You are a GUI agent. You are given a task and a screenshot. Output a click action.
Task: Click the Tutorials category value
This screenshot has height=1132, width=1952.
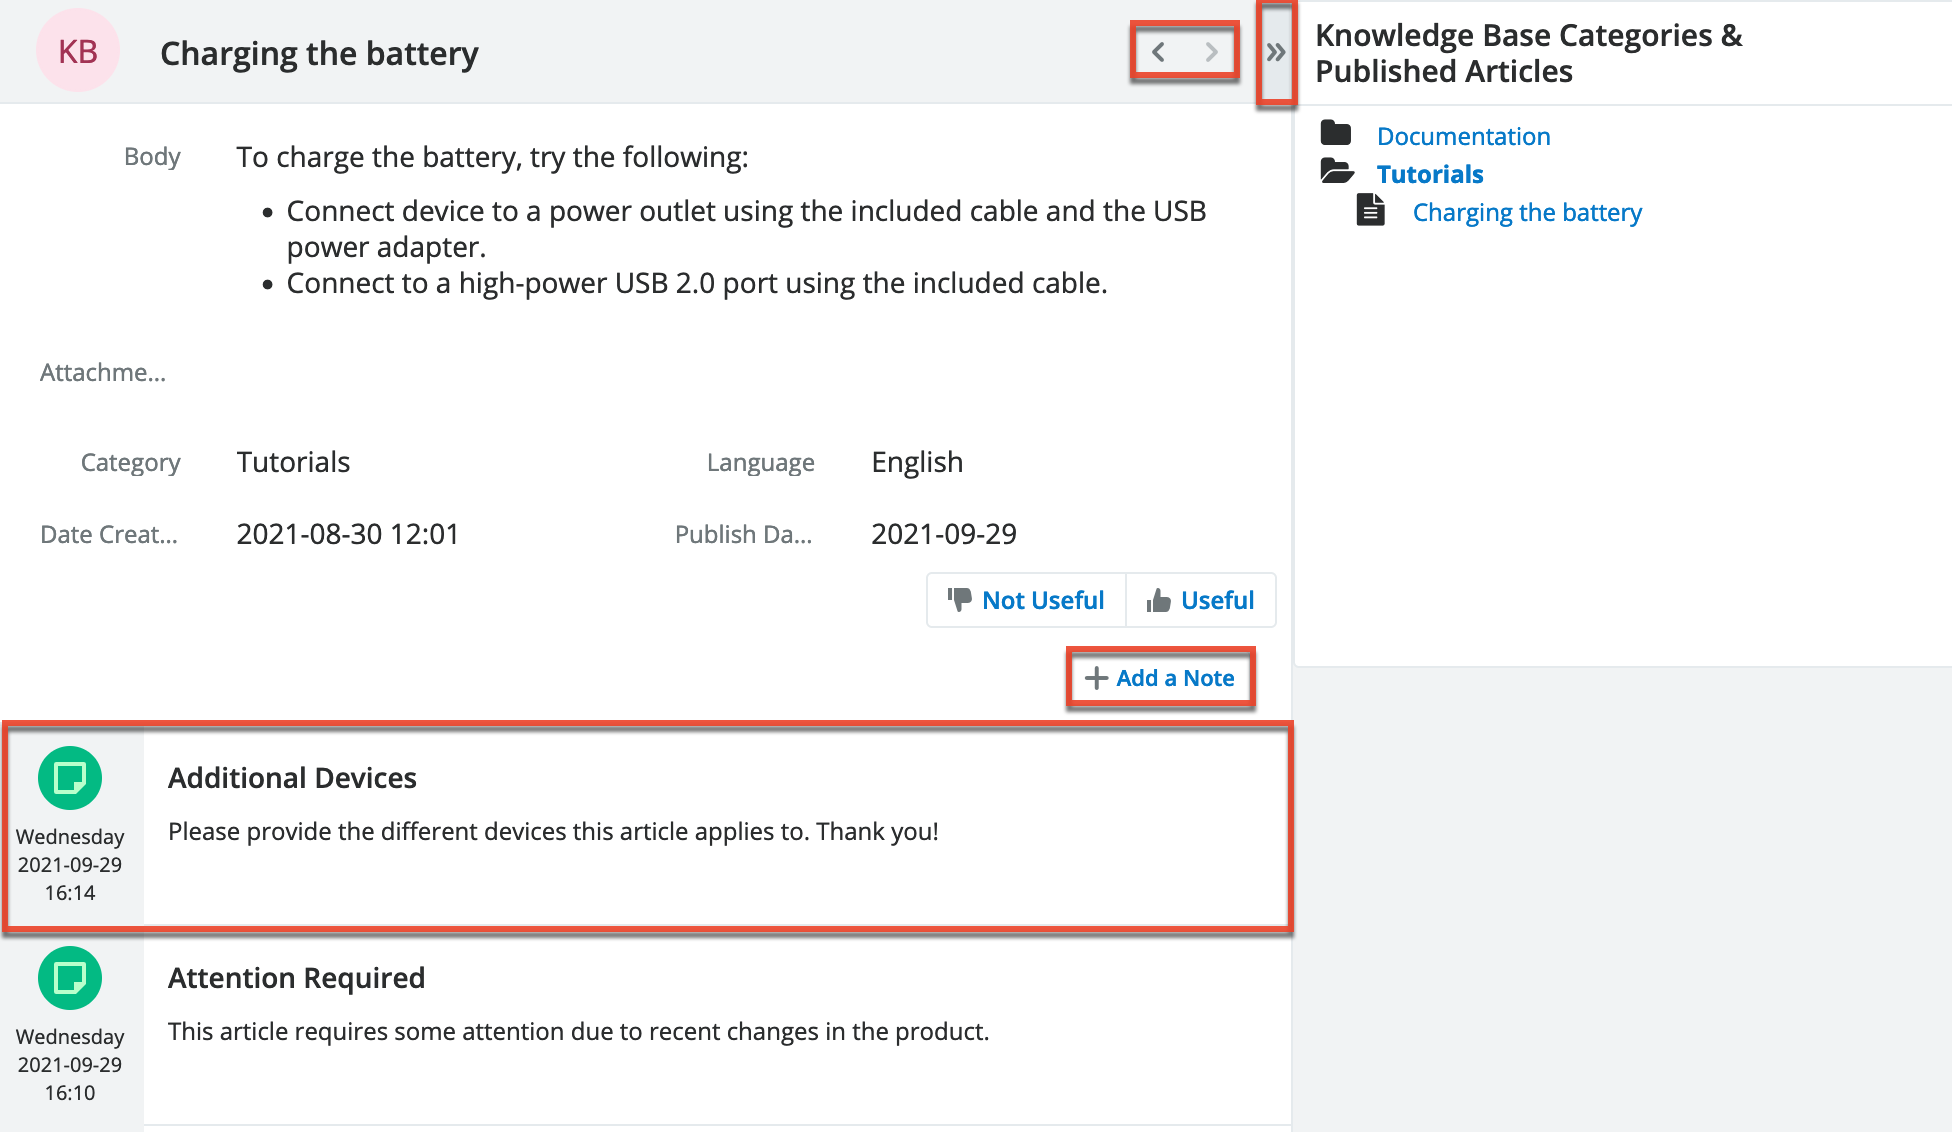coord(293,462)
